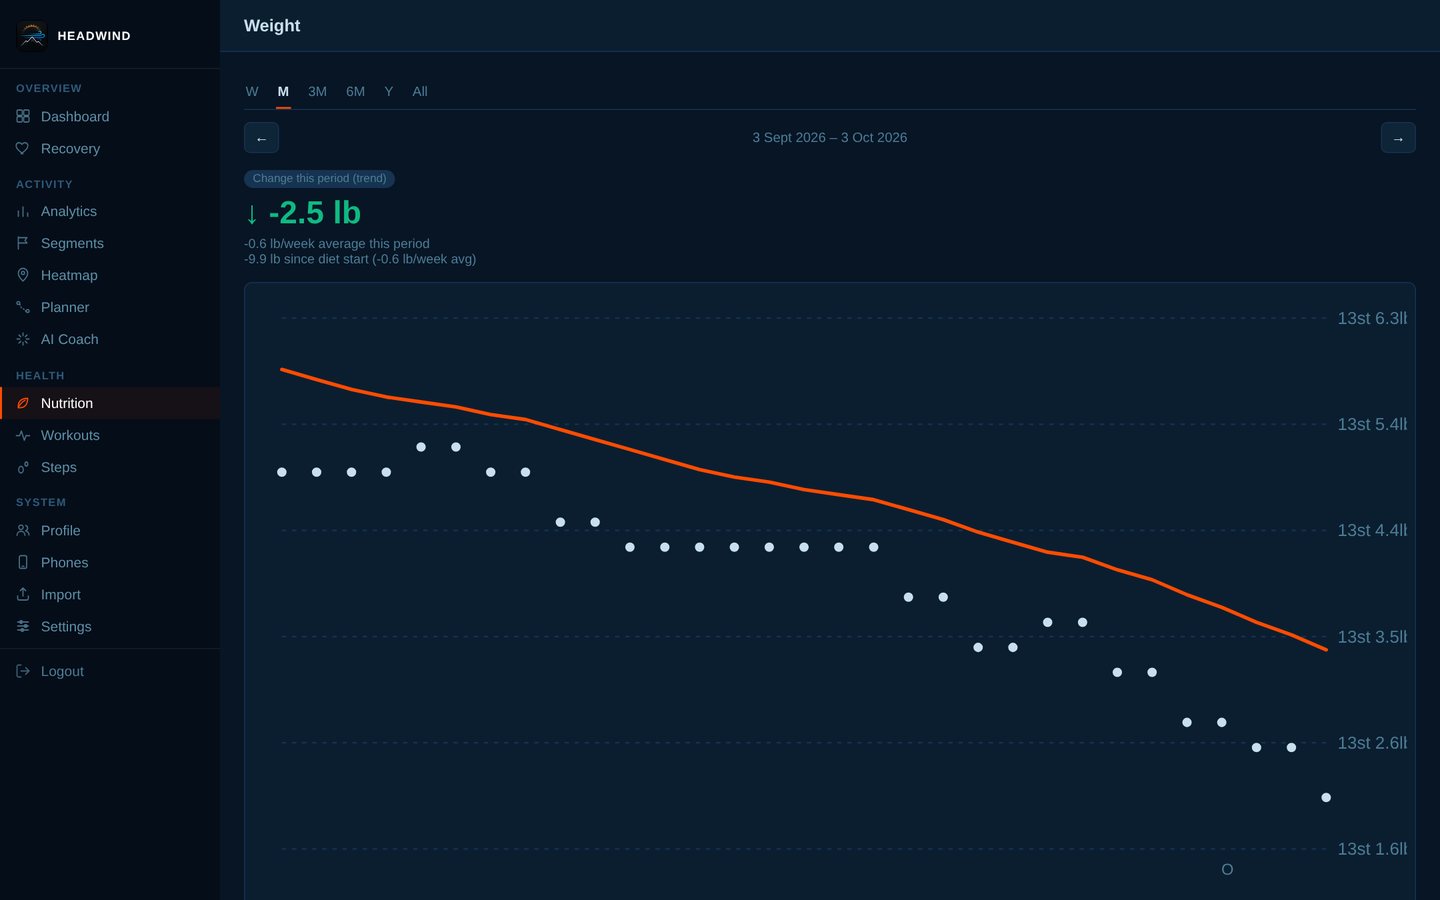Image resolution: width=1440 pixels, height=900 pixels.
Task: Click the Weight page title
Action: (272, 26)
